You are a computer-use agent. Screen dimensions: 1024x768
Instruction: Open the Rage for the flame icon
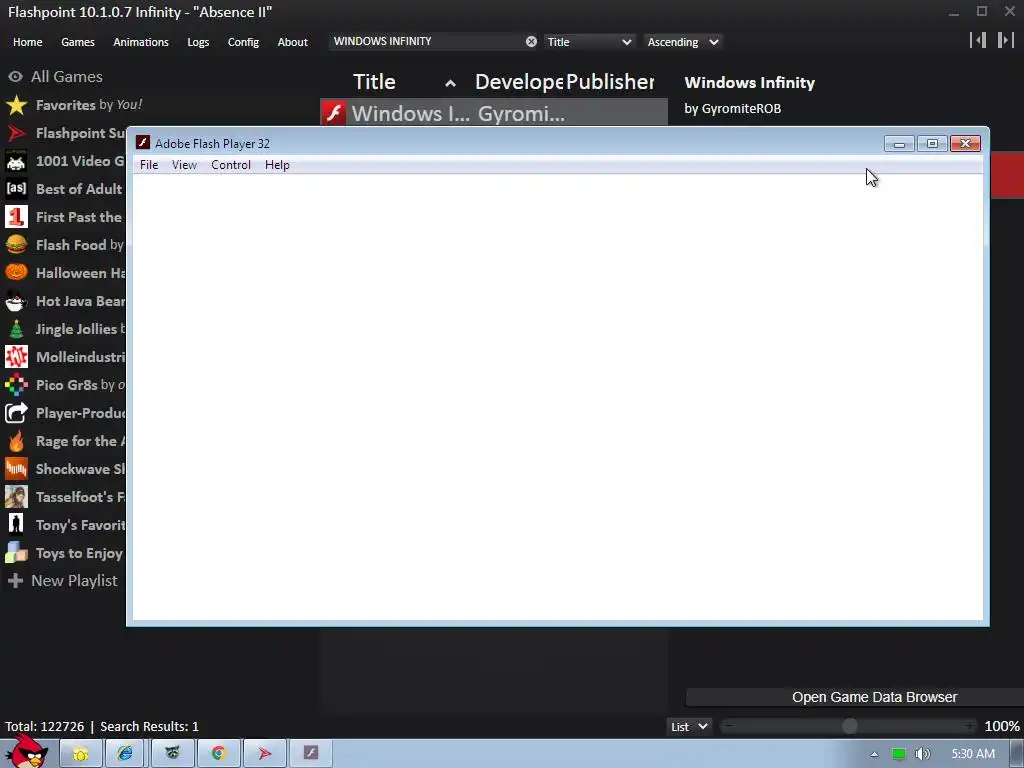tap(16, 441)
